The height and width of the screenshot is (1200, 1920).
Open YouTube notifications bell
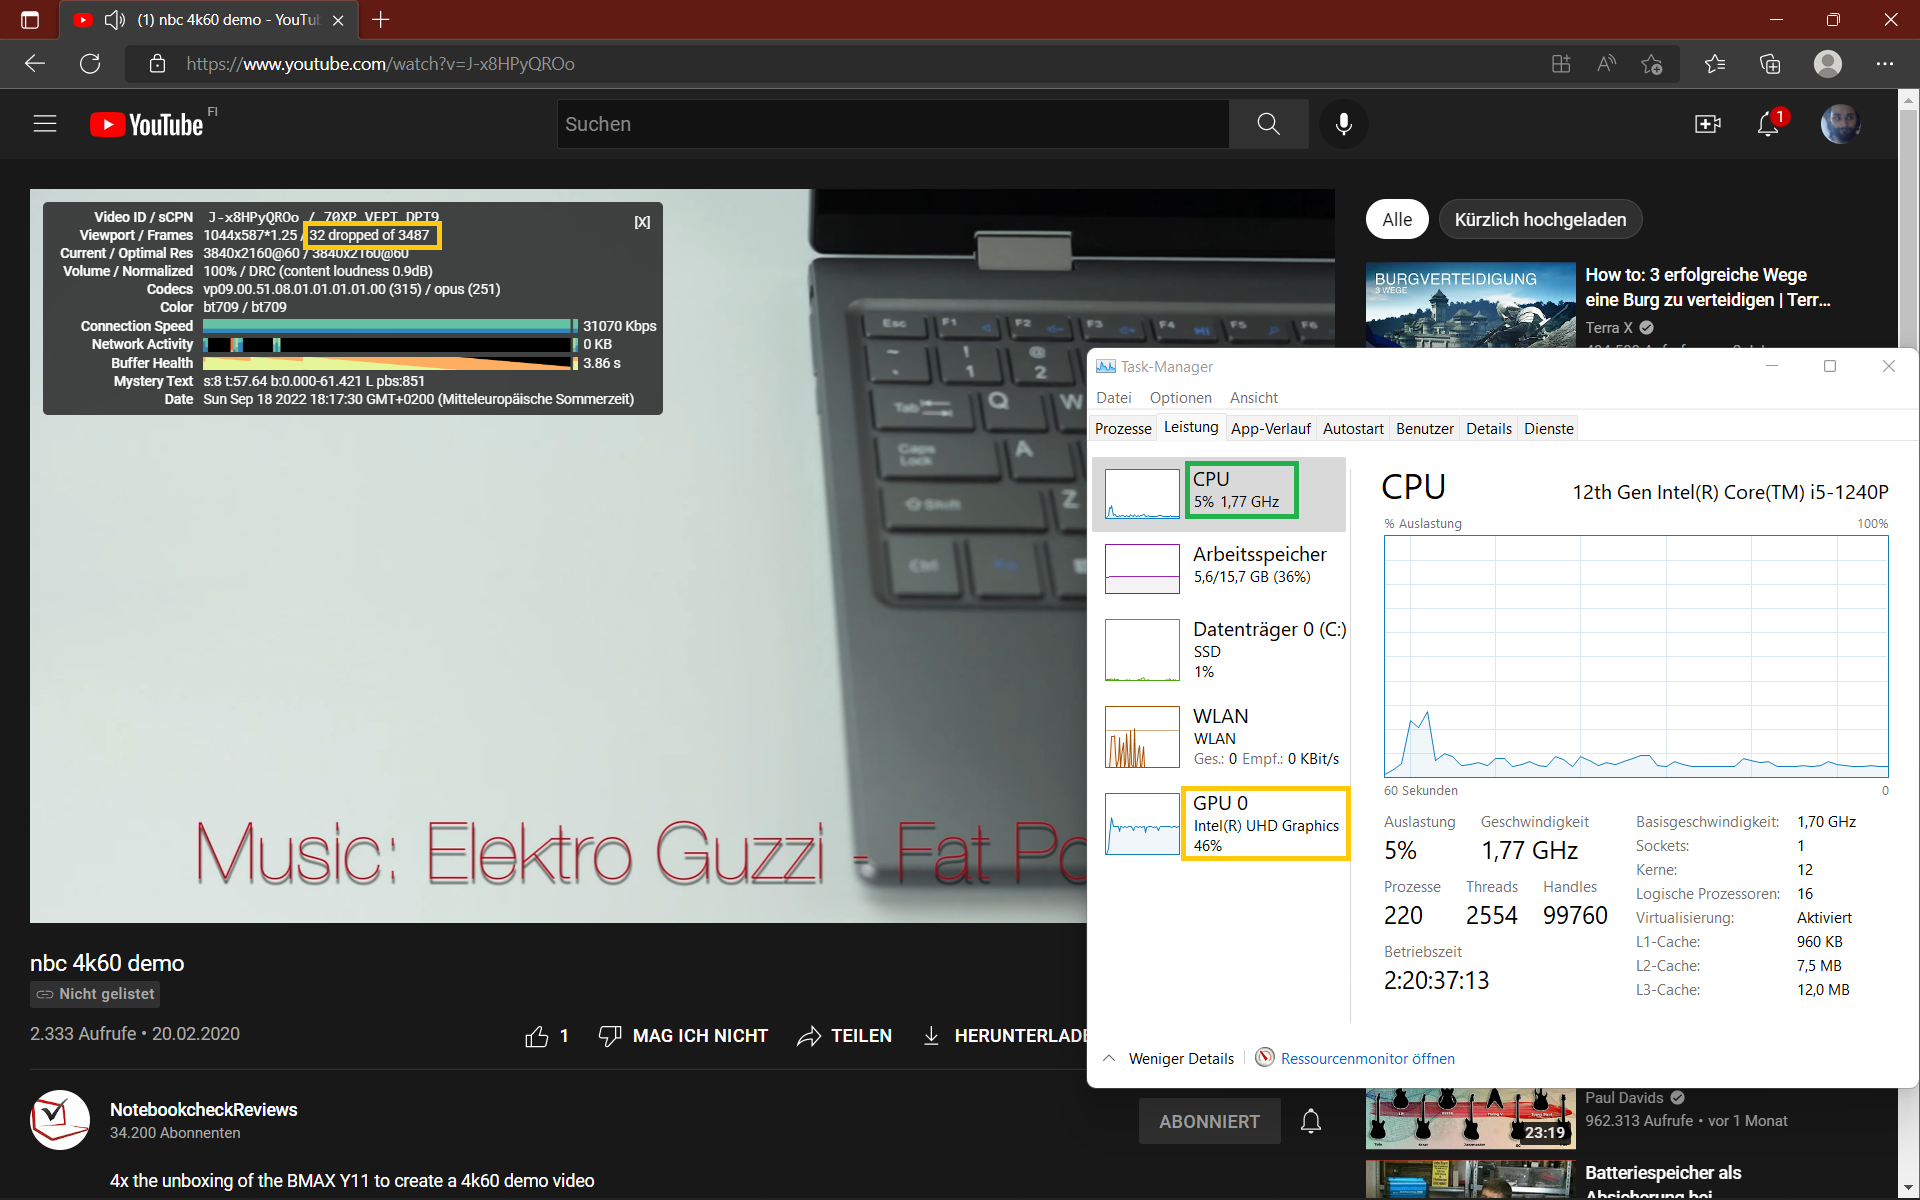click(1768, 124)
